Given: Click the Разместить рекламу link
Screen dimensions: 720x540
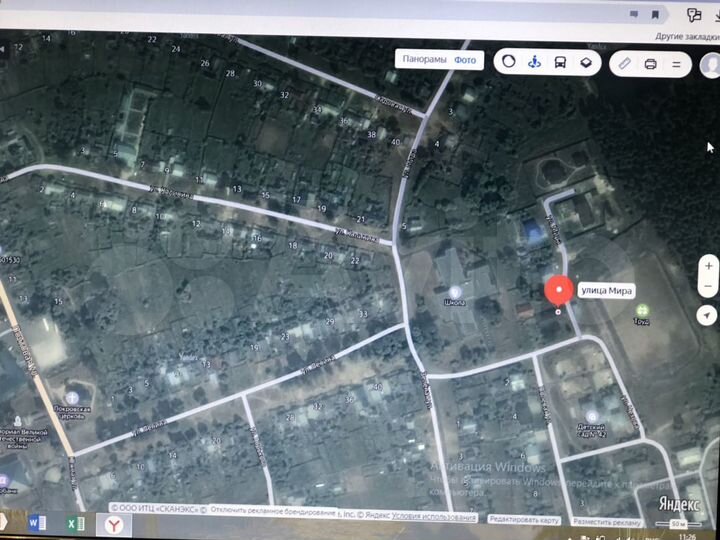Looking at the screenshot, I should pyautogui.click(x=606, y=522).
